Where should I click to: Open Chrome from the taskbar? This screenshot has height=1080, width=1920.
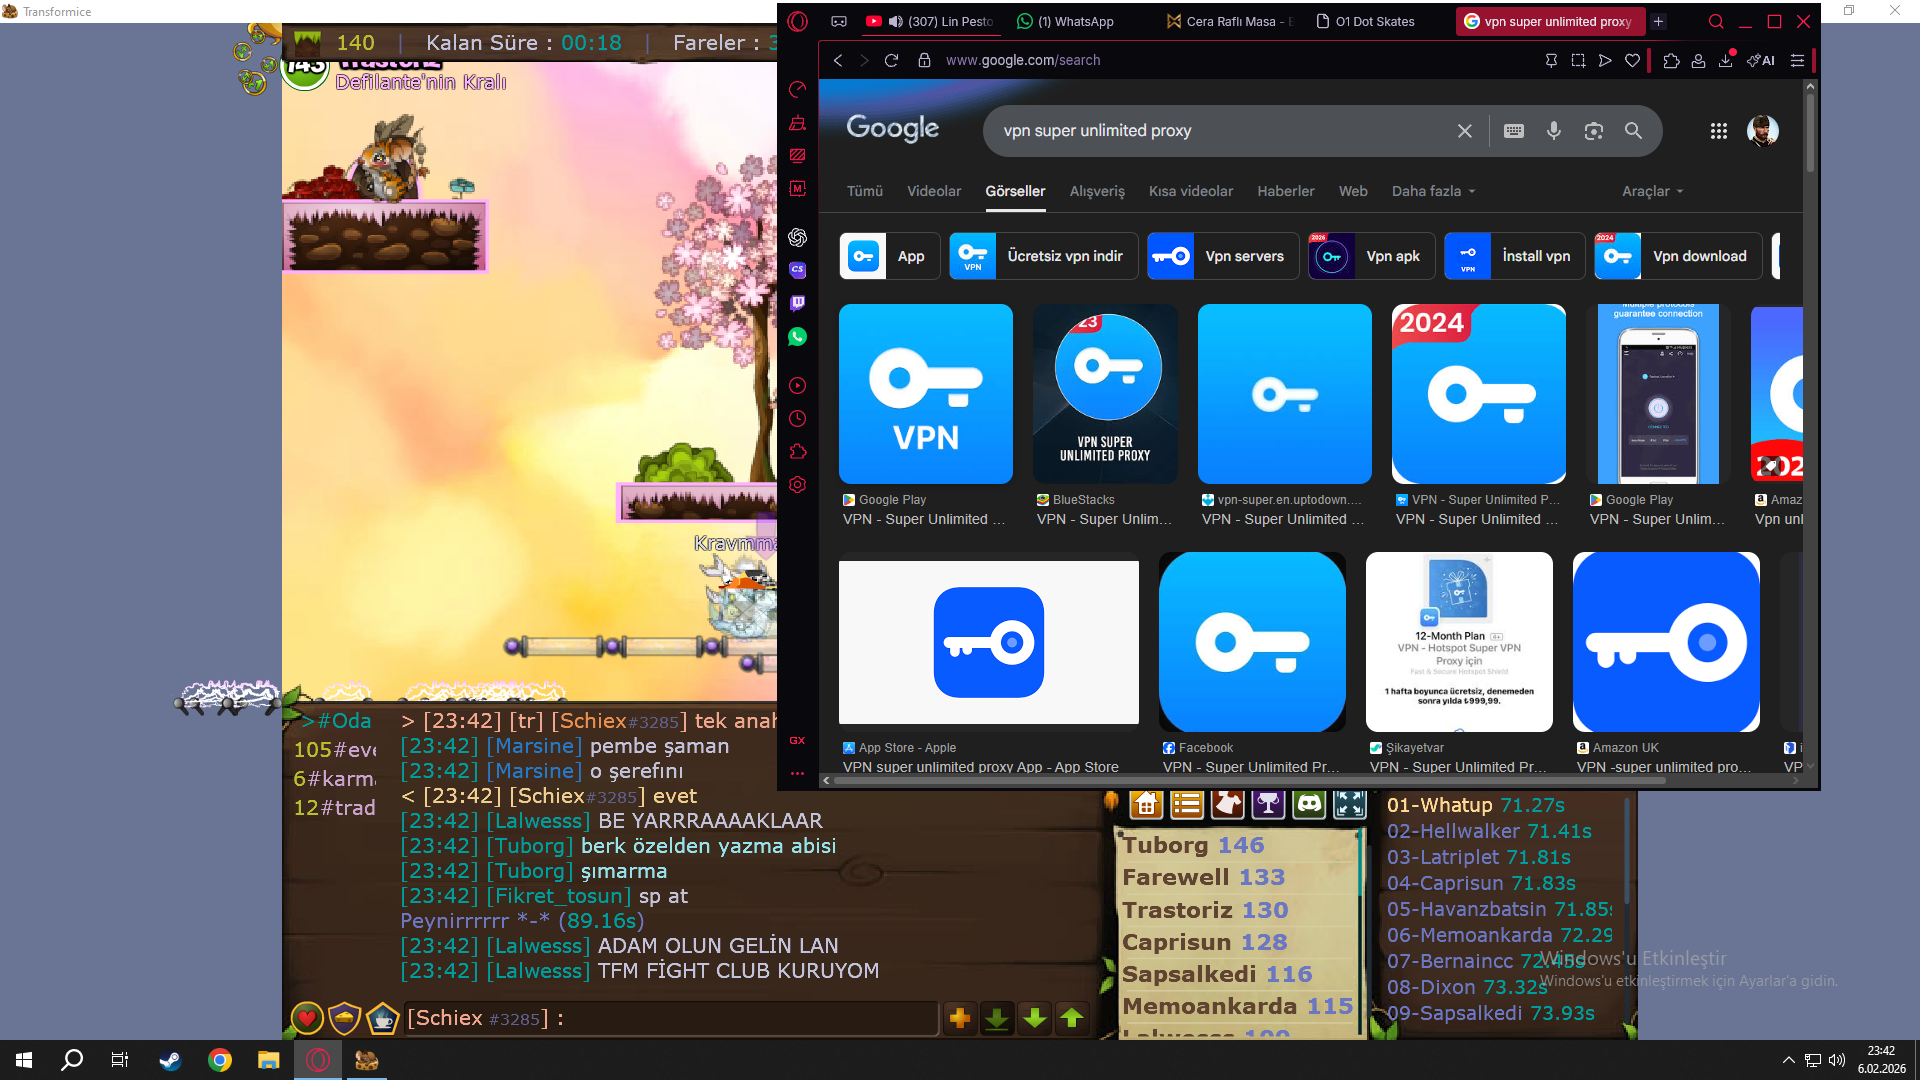coord(220,1060)
